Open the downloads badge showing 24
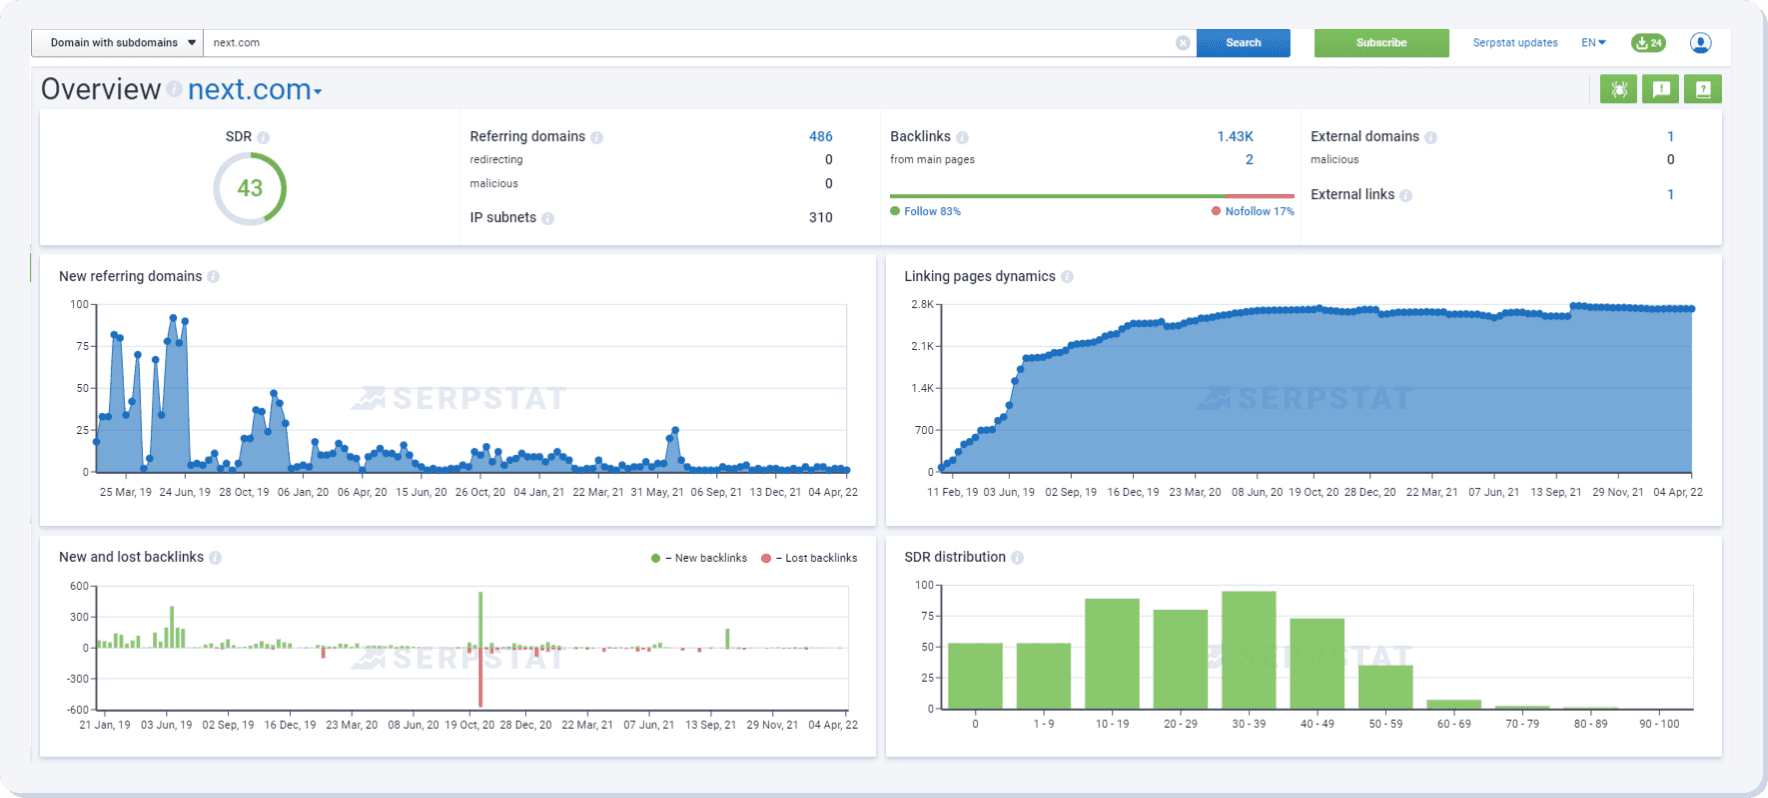Screen dimensions: 1768x798 (x=1647, y=43)
